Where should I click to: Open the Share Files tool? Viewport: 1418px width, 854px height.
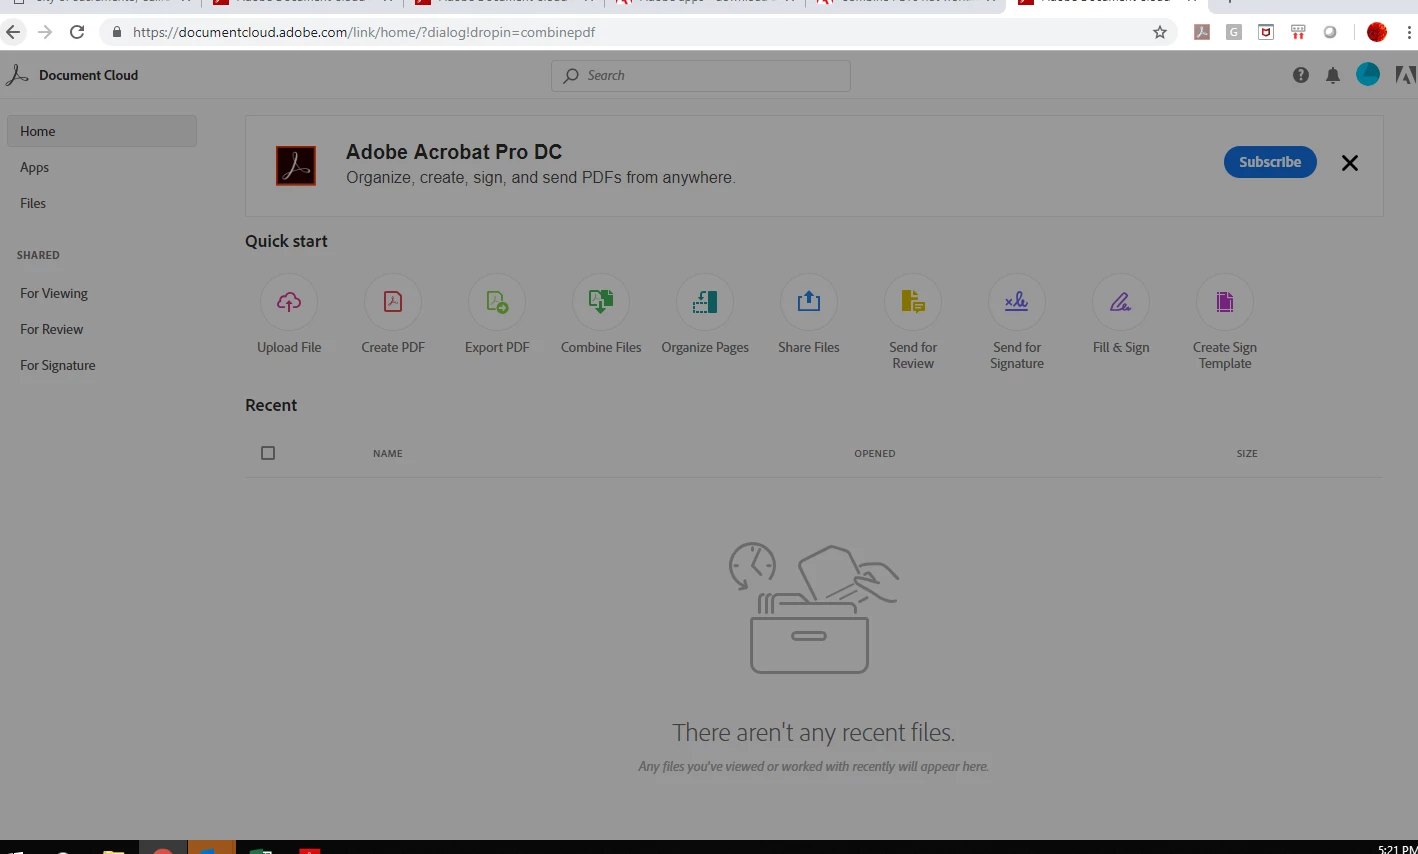pos(809,302)
